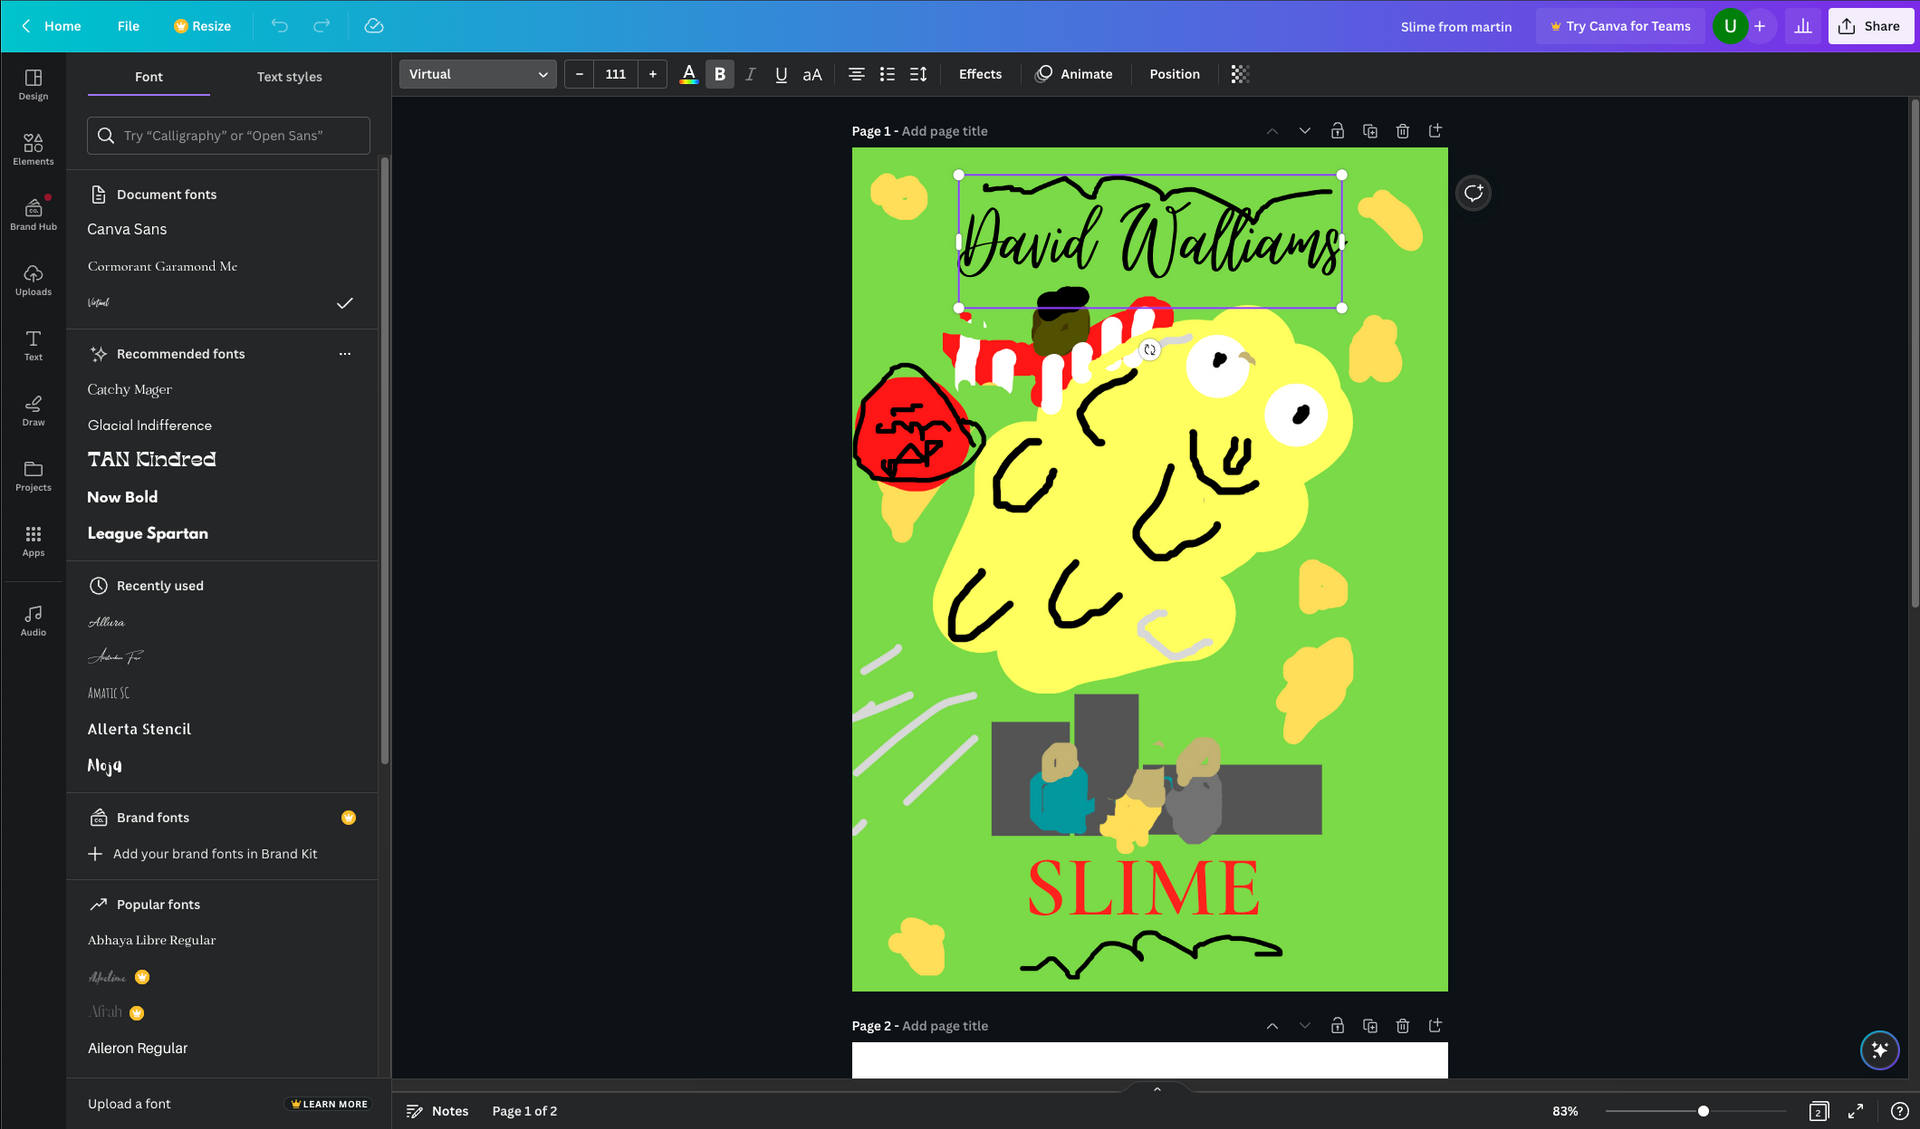The height and width of the screenshot is (1129, 1920).
Task: Click the Share button
Action: coord(1870,26)
